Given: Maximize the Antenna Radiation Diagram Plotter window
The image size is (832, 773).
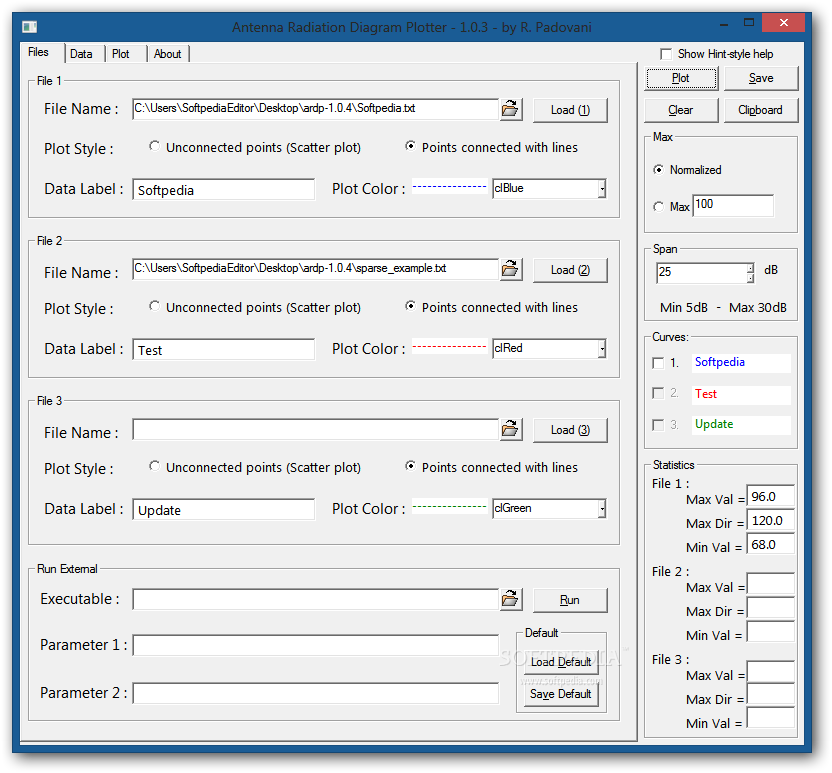Looking at the screenshot, I should pyautogui.click(x=749, y=23).
